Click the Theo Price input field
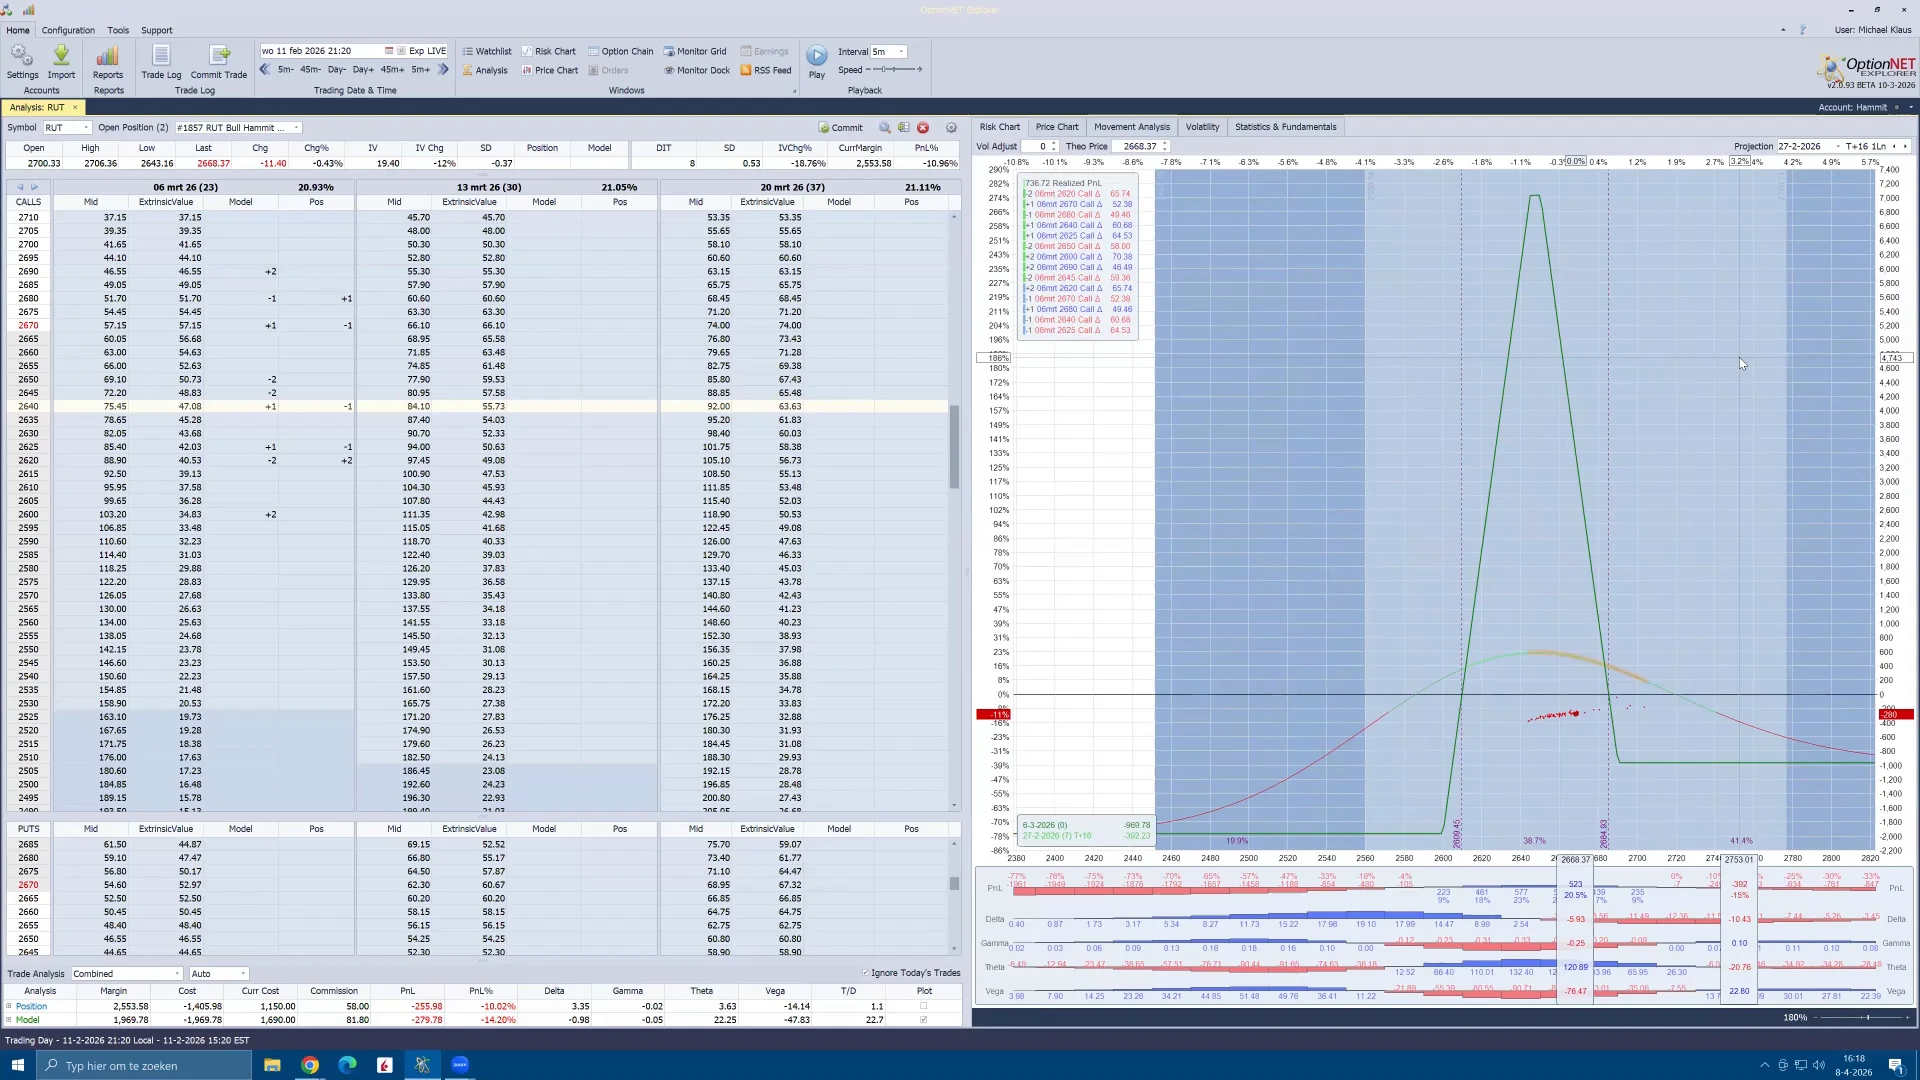Screen dimensions: 1920x1080 coord(1141,146)
